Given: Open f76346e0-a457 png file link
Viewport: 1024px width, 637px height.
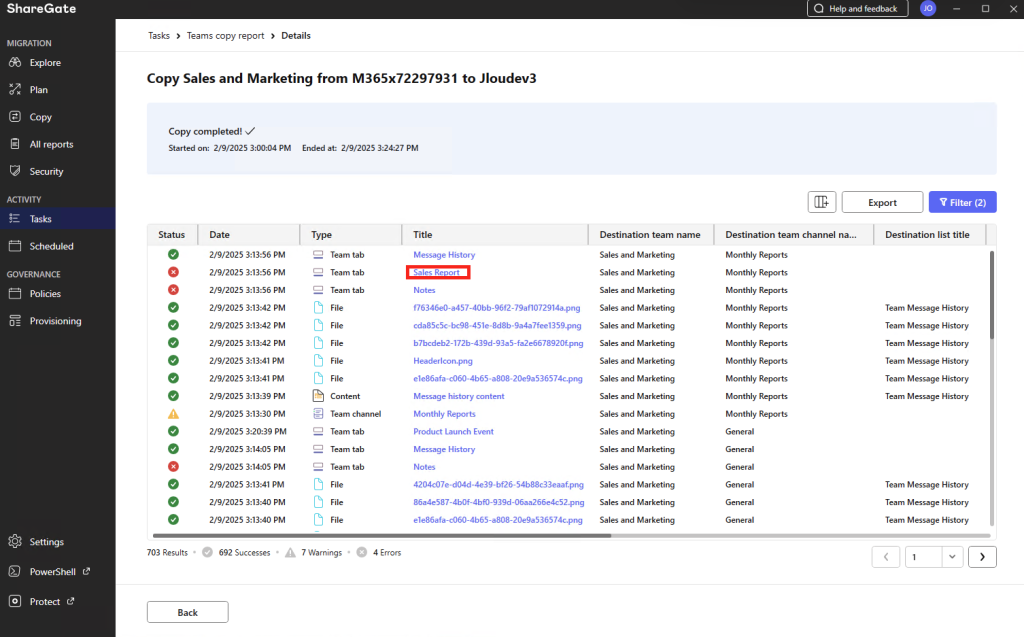Looking at the screenshot, I should coord(496,308).
